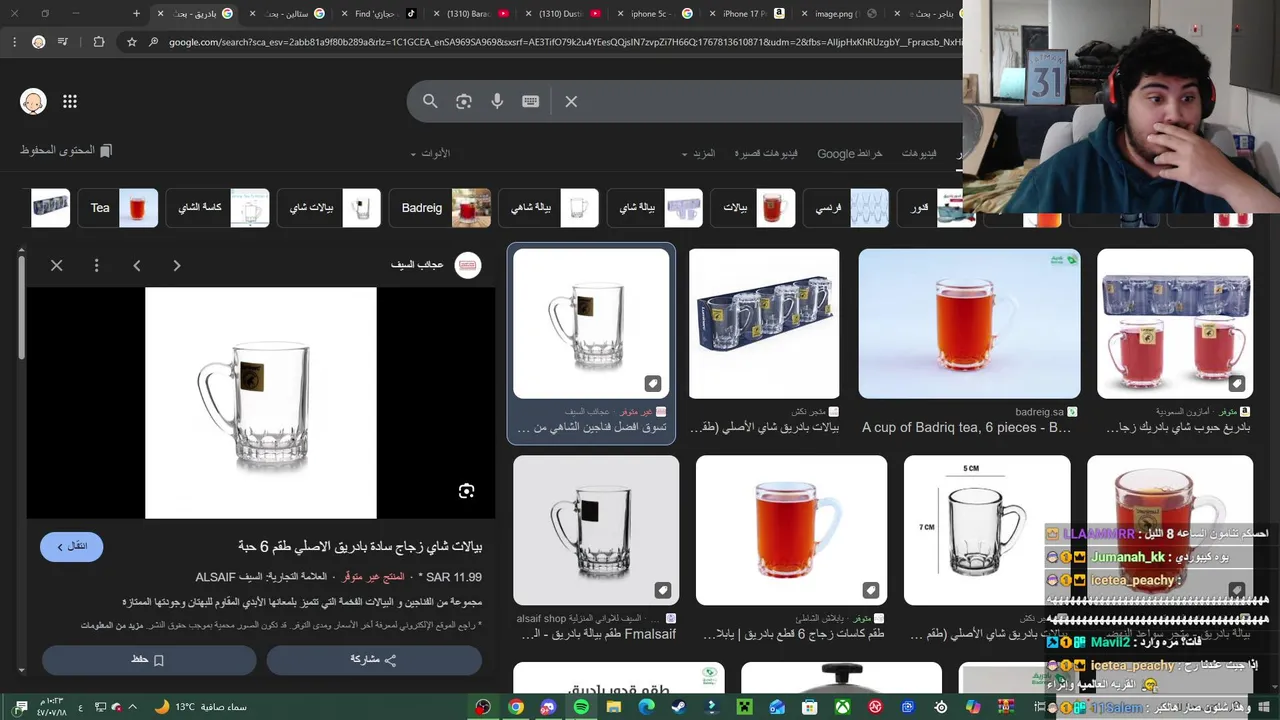Search inside the preview image with Lens
Image resolution: width=1280 pixels, height=720 pixels.
466,491
